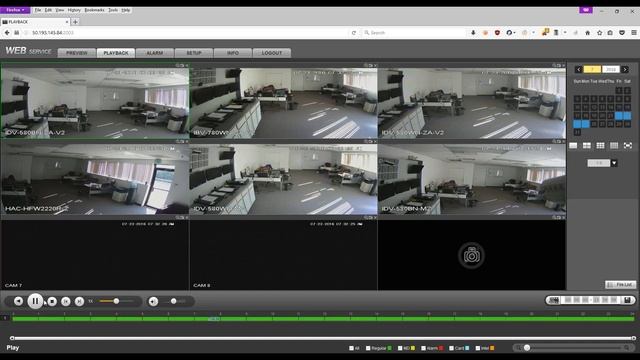Open the Pocket icon in toolbar
640x360 pixels.
point(622,33)
